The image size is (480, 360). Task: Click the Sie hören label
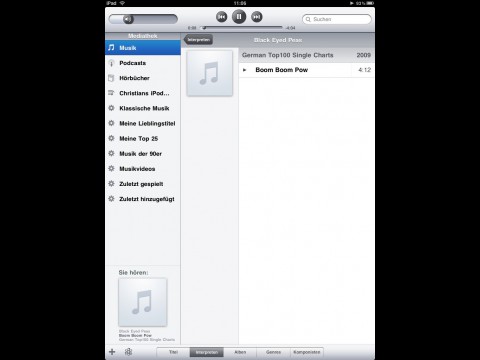tap(134, 273)
